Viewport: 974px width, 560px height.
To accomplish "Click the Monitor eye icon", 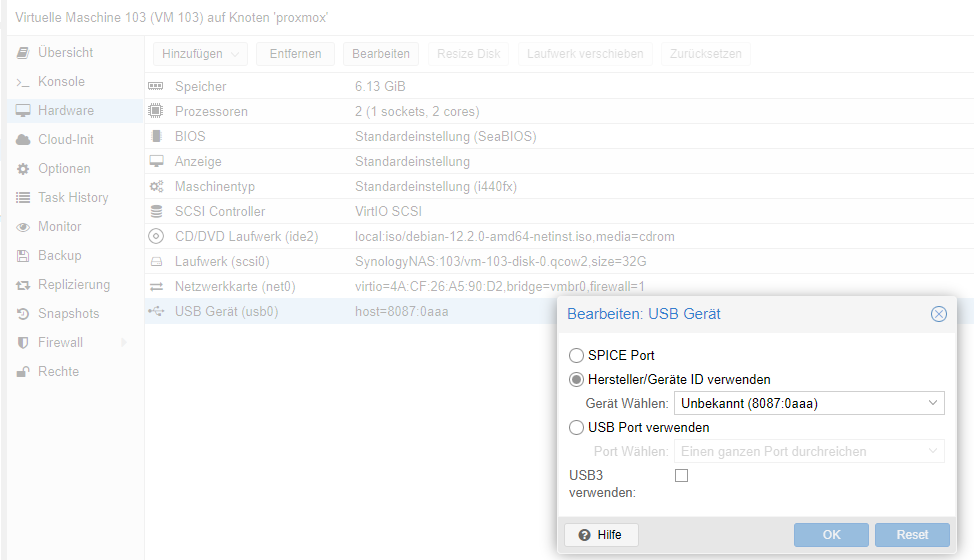I will (23, 227).
